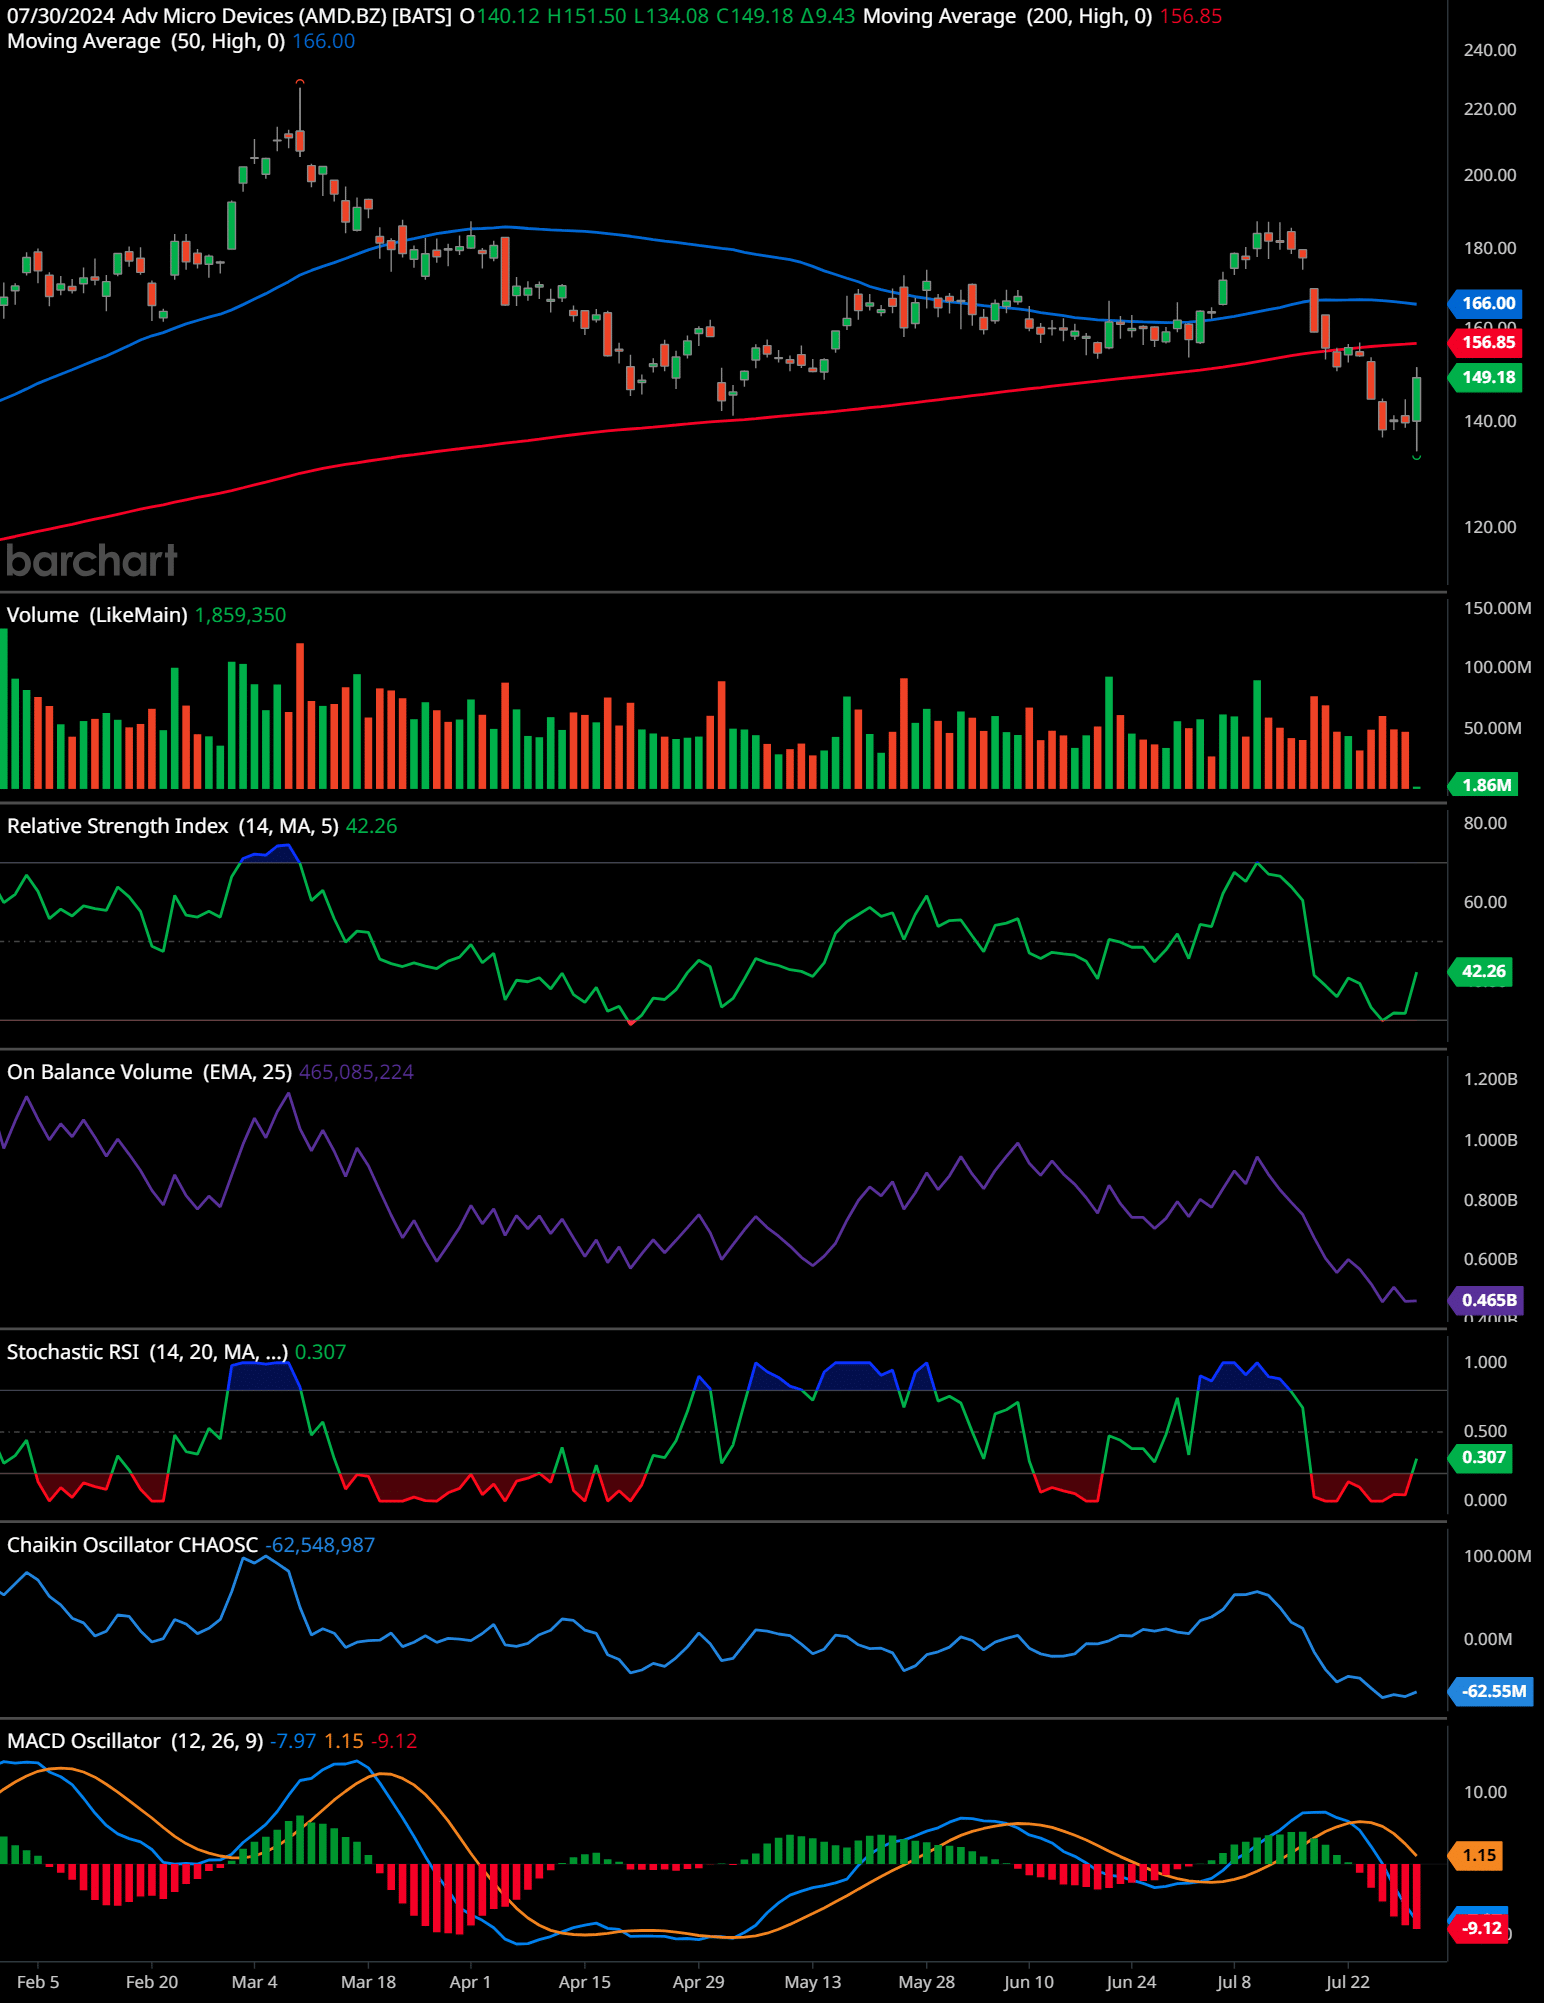
Task: Click the Feb 5 date label
Action: (38, 1982)
